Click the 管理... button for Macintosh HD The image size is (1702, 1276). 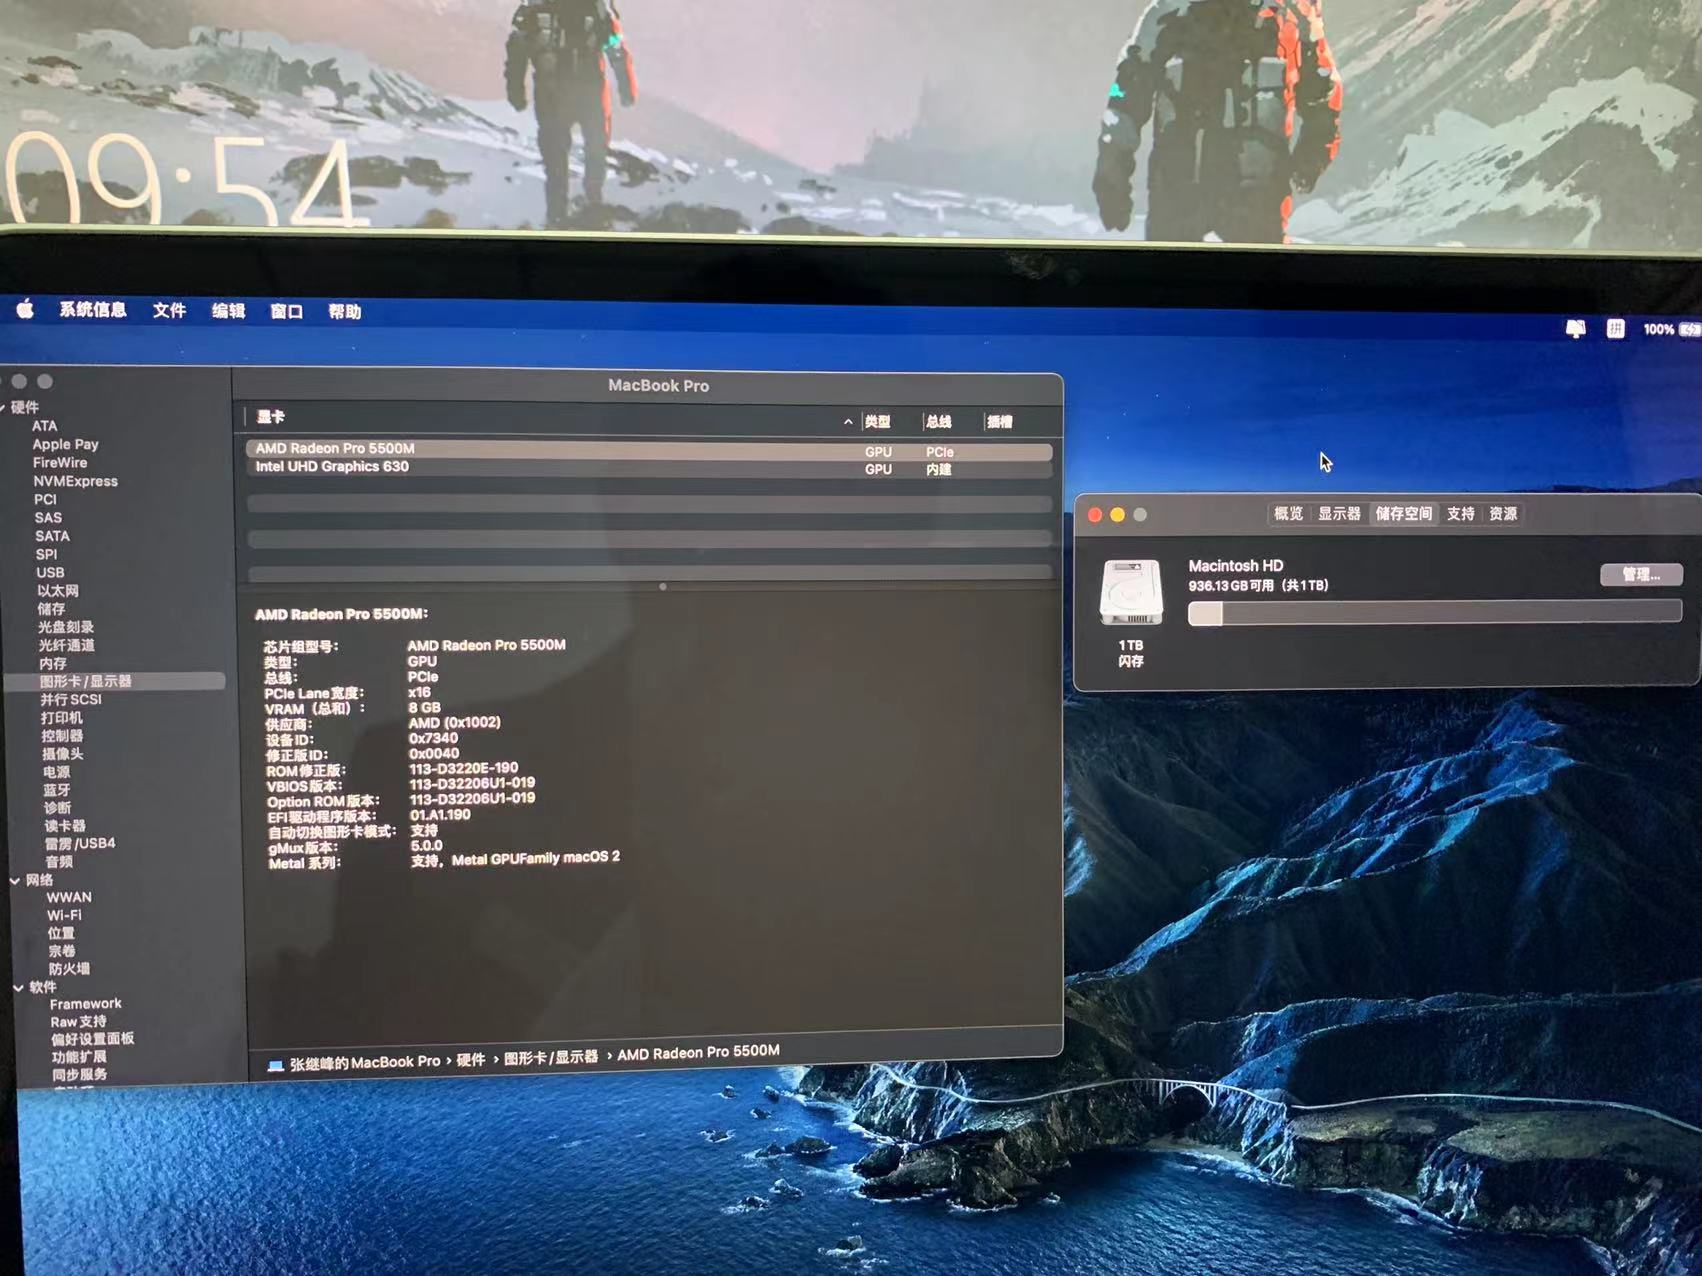click(x=1641, y=575)
